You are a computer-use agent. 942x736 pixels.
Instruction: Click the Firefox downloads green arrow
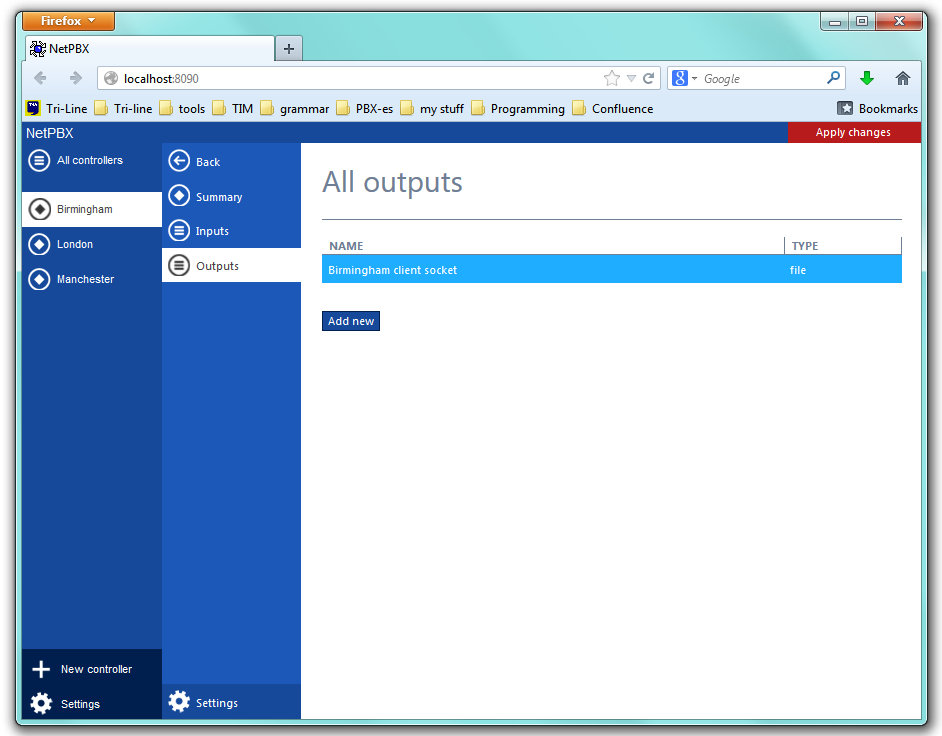tap(866, 78)
